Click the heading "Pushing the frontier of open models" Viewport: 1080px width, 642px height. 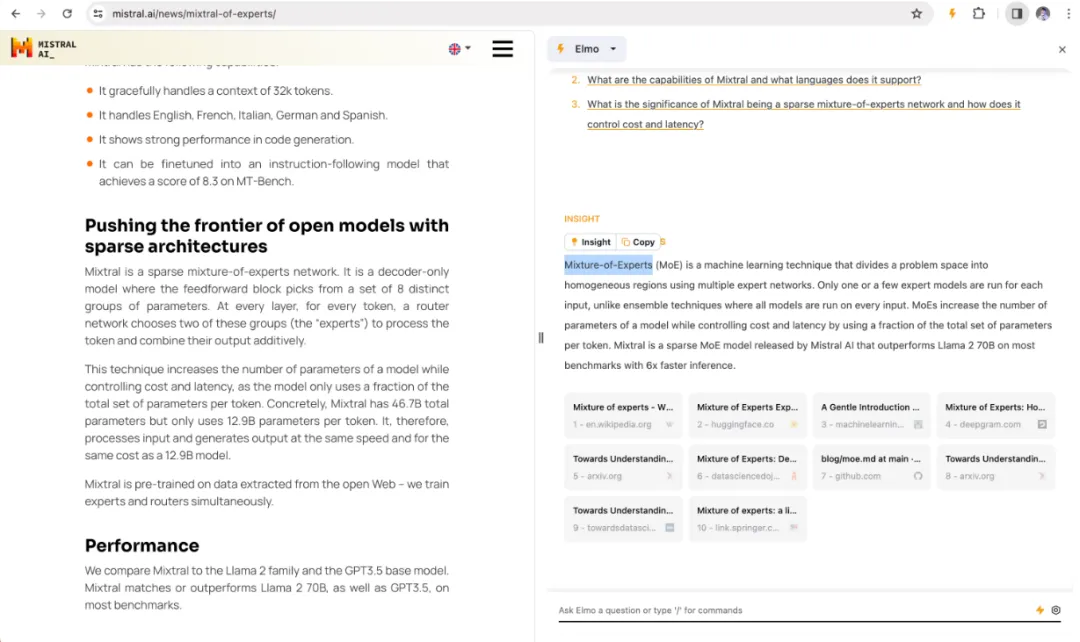coord(267,236)
